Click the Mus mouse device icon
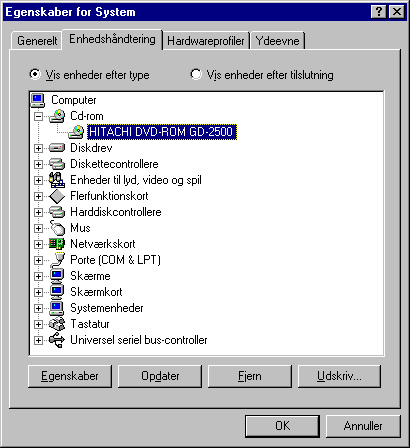The height and width of the screenshot is (448, 410). click(57, 228)
